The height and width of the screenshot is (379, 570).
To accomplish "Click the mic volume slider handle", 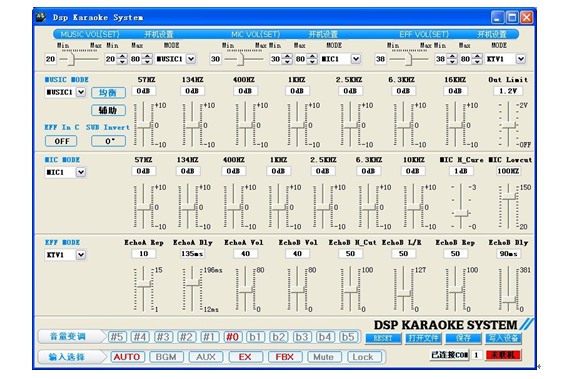I will pyautogui.click(x=240, y=59).
